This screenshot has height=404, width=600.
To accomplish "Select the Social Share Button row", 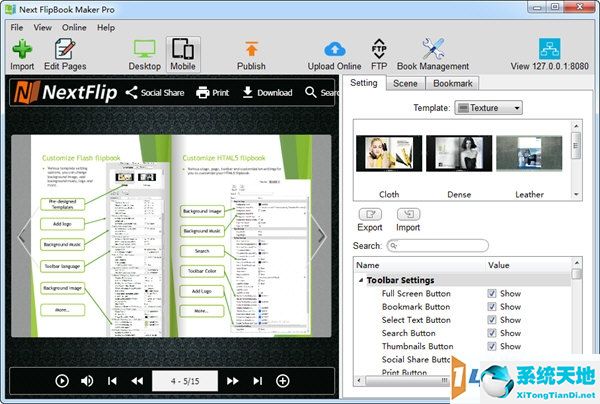I will [416, 360].
